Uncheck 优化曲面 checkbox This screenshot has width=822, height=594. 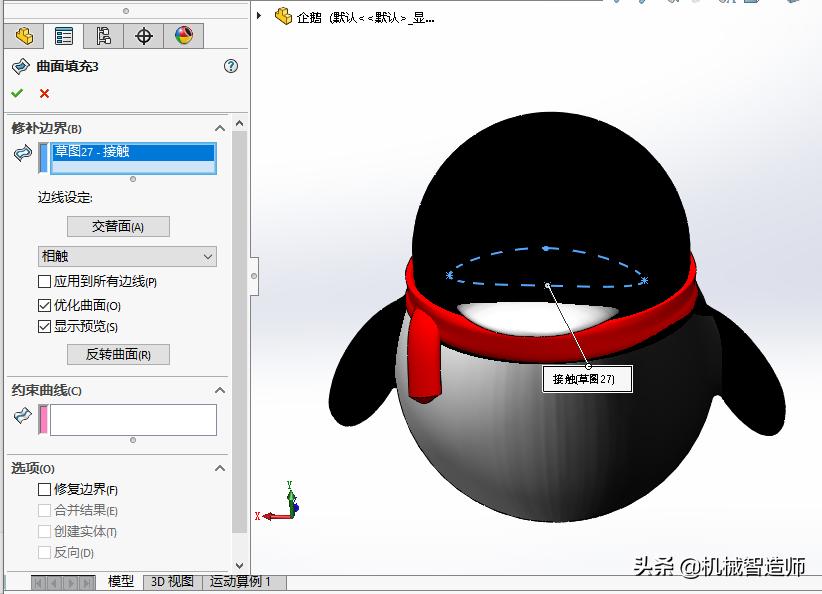pos(45,305)
